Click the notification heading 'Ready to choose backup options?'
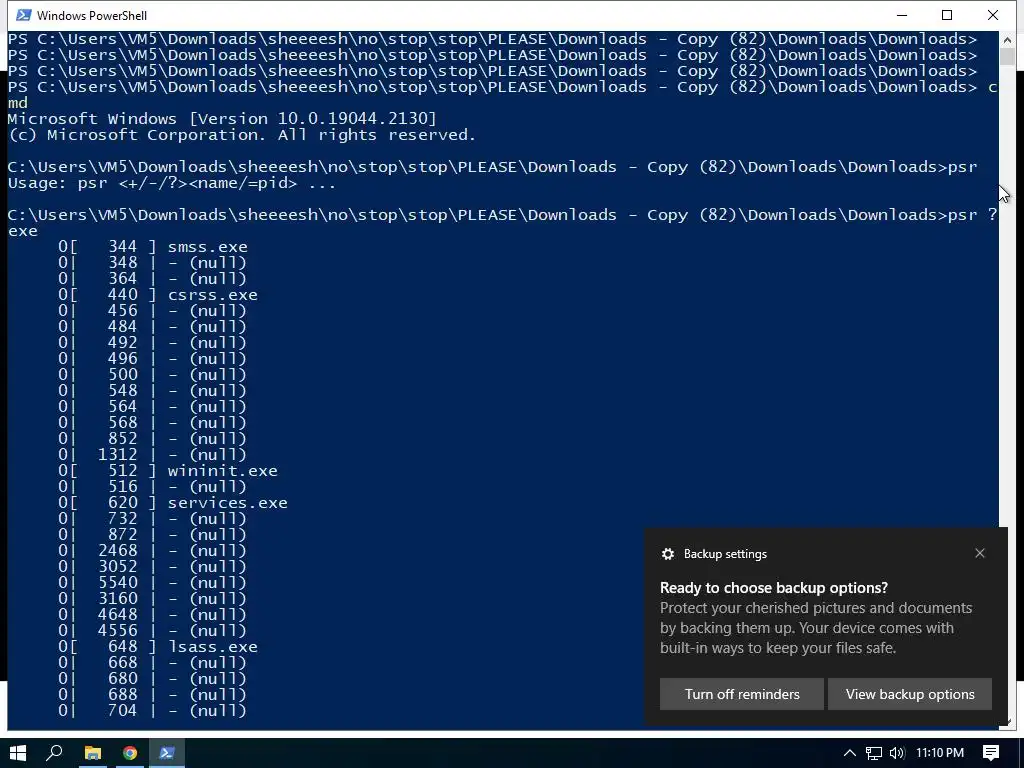Screen dimensions: 1024x768 pyautogui.click(x=774, y=588)
